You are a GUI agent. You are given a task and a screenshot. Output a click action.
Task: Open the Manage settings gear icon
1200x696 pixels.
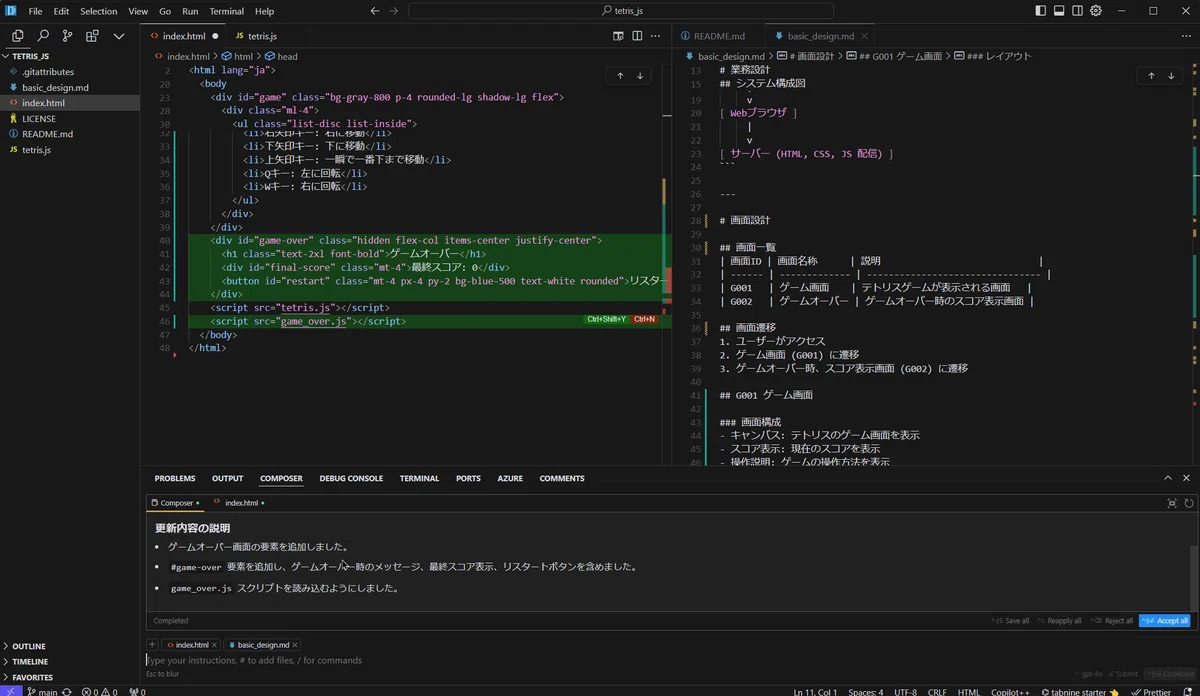click(1096, 11)
